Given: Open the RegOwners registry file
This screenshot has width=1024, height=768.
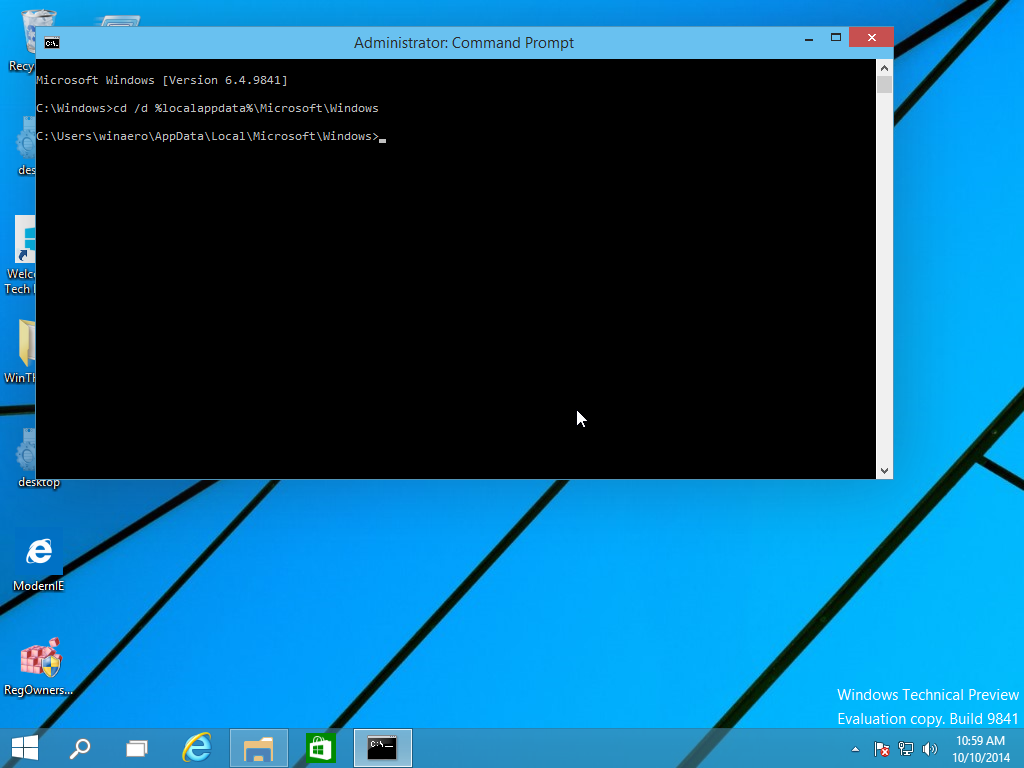Looking at the screenshot, I should (40, 660).
